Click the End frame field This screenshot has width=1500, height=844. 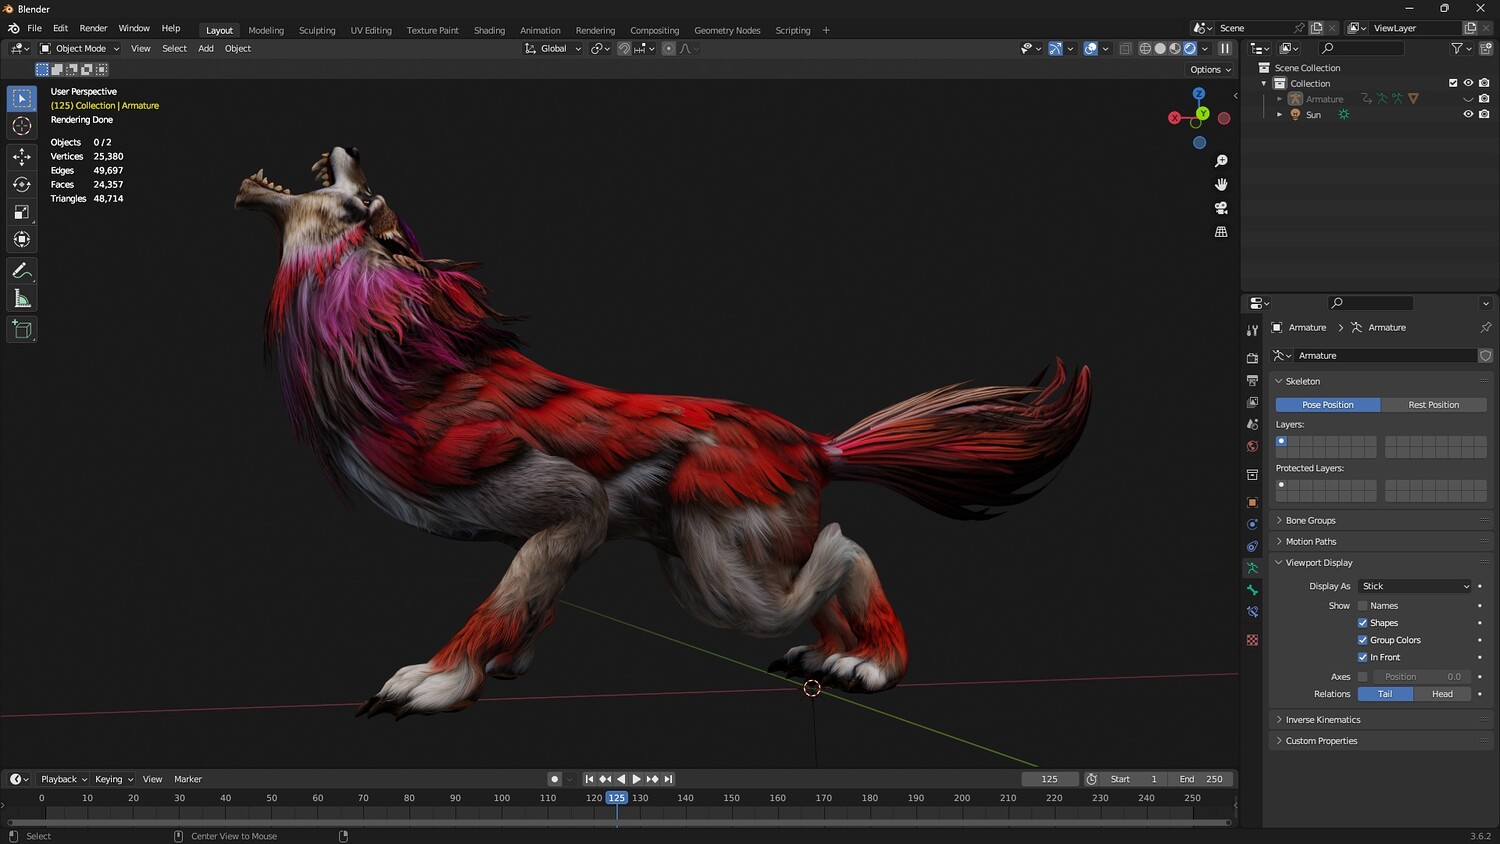pos(1200,779)
